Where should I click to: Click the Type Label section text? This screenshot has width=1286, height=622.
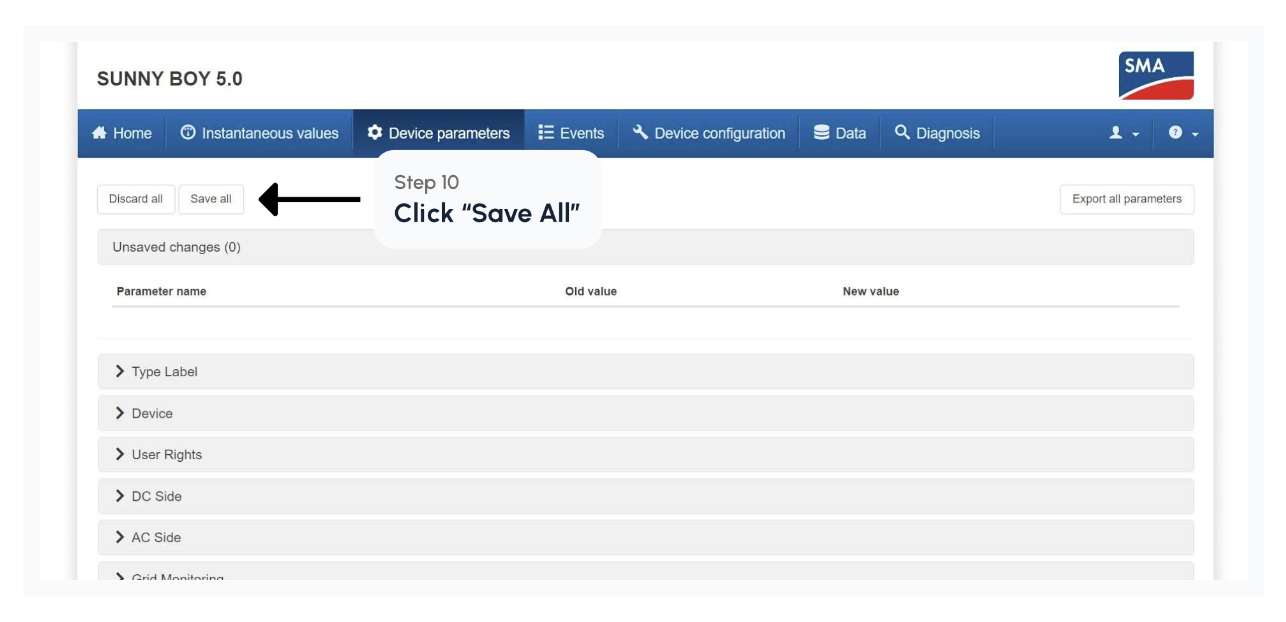point(165,372)
